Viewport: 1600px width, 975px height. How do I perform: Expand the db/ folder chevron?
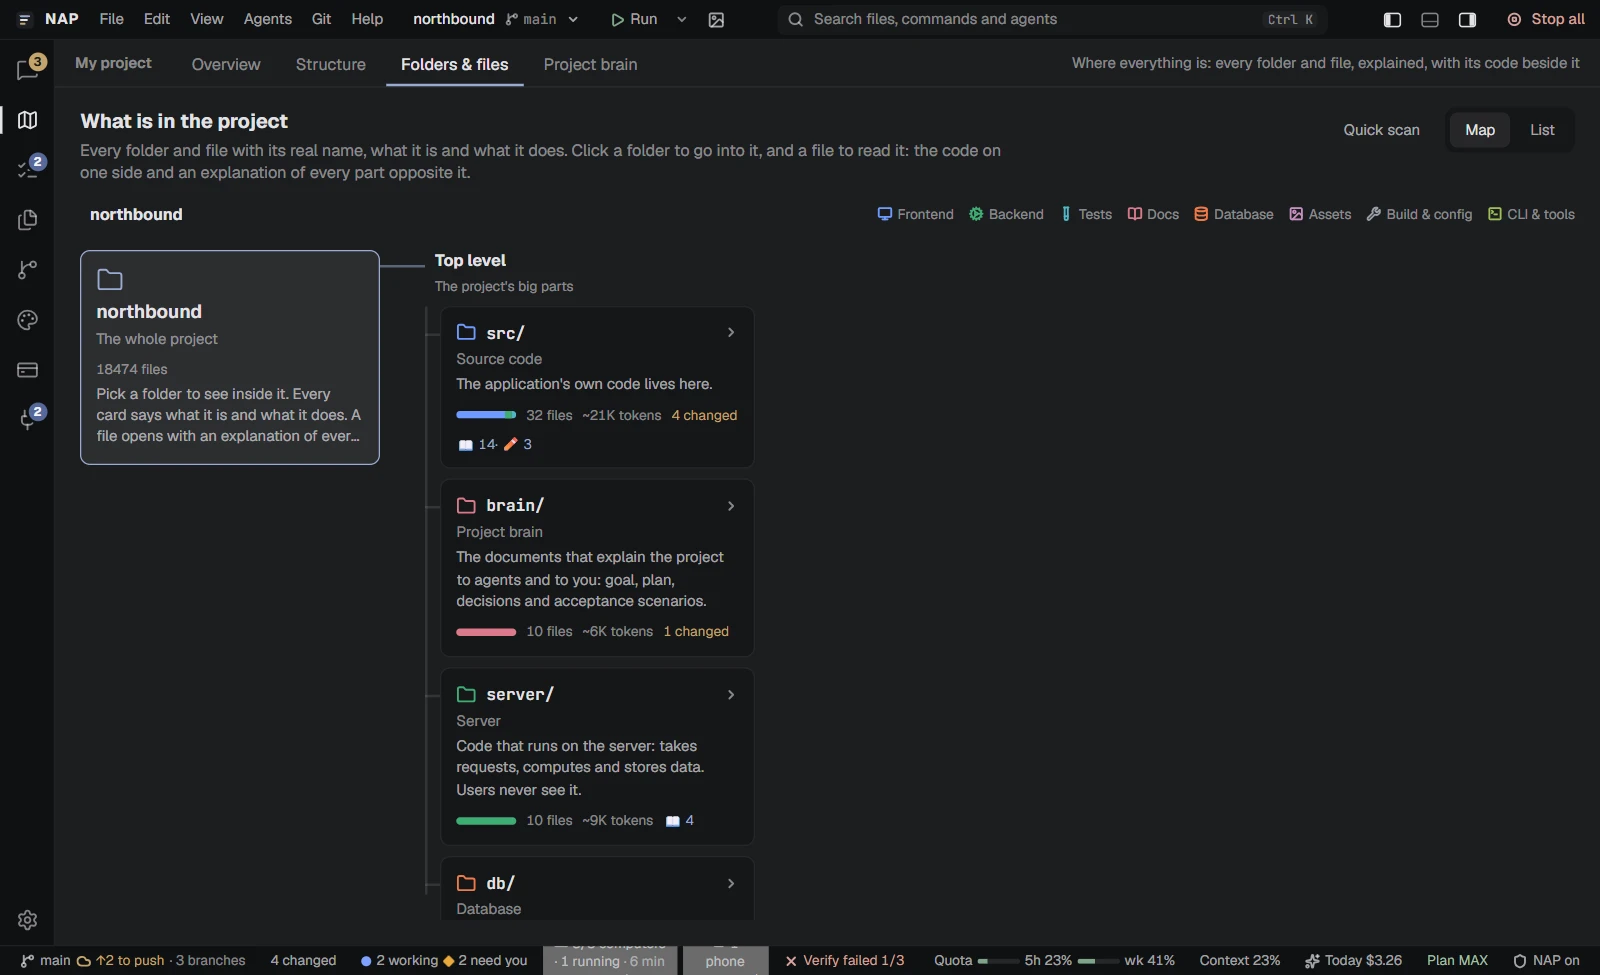coord(731,884)
